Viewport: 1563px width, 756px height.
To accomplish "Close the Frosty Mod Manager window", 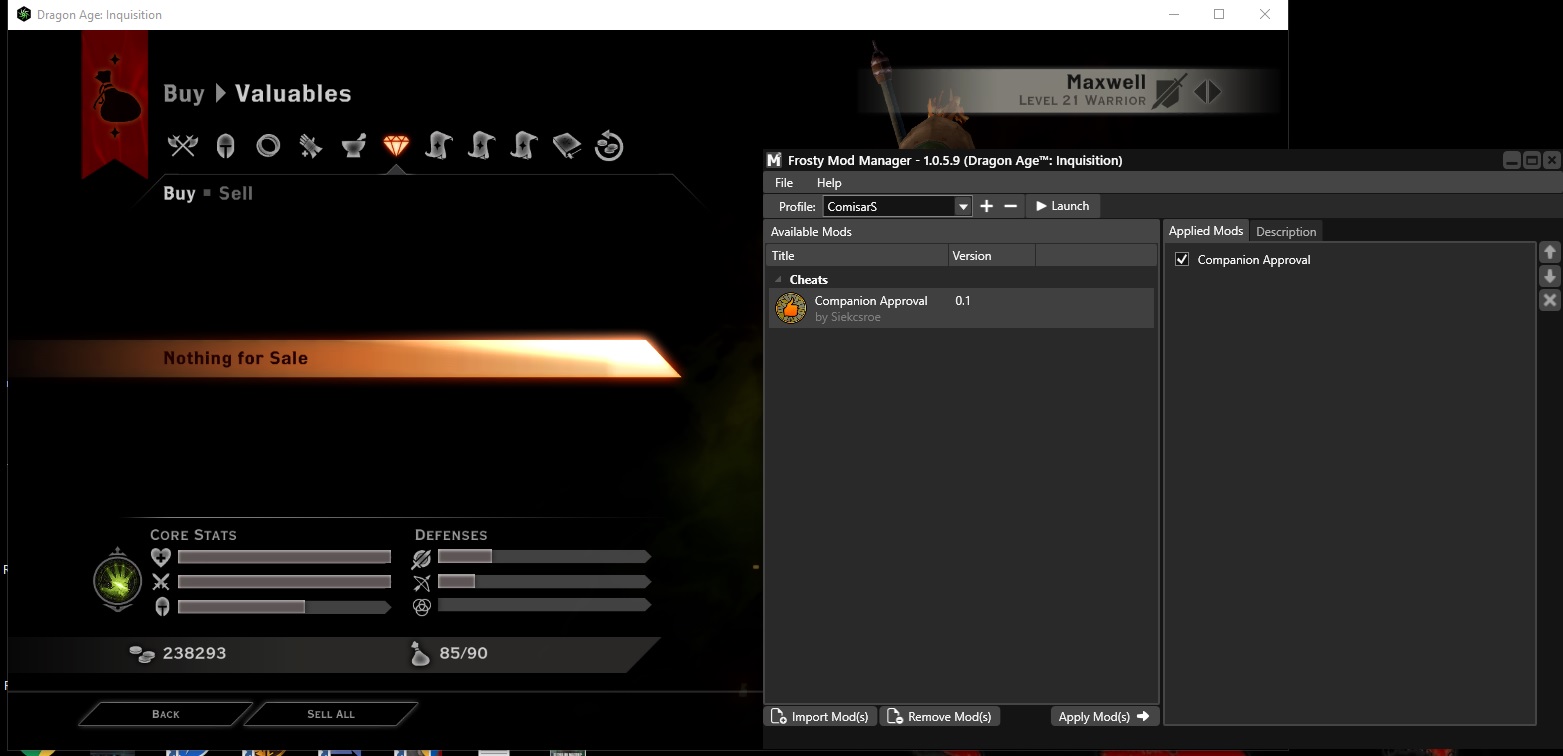I will 1551,160.
